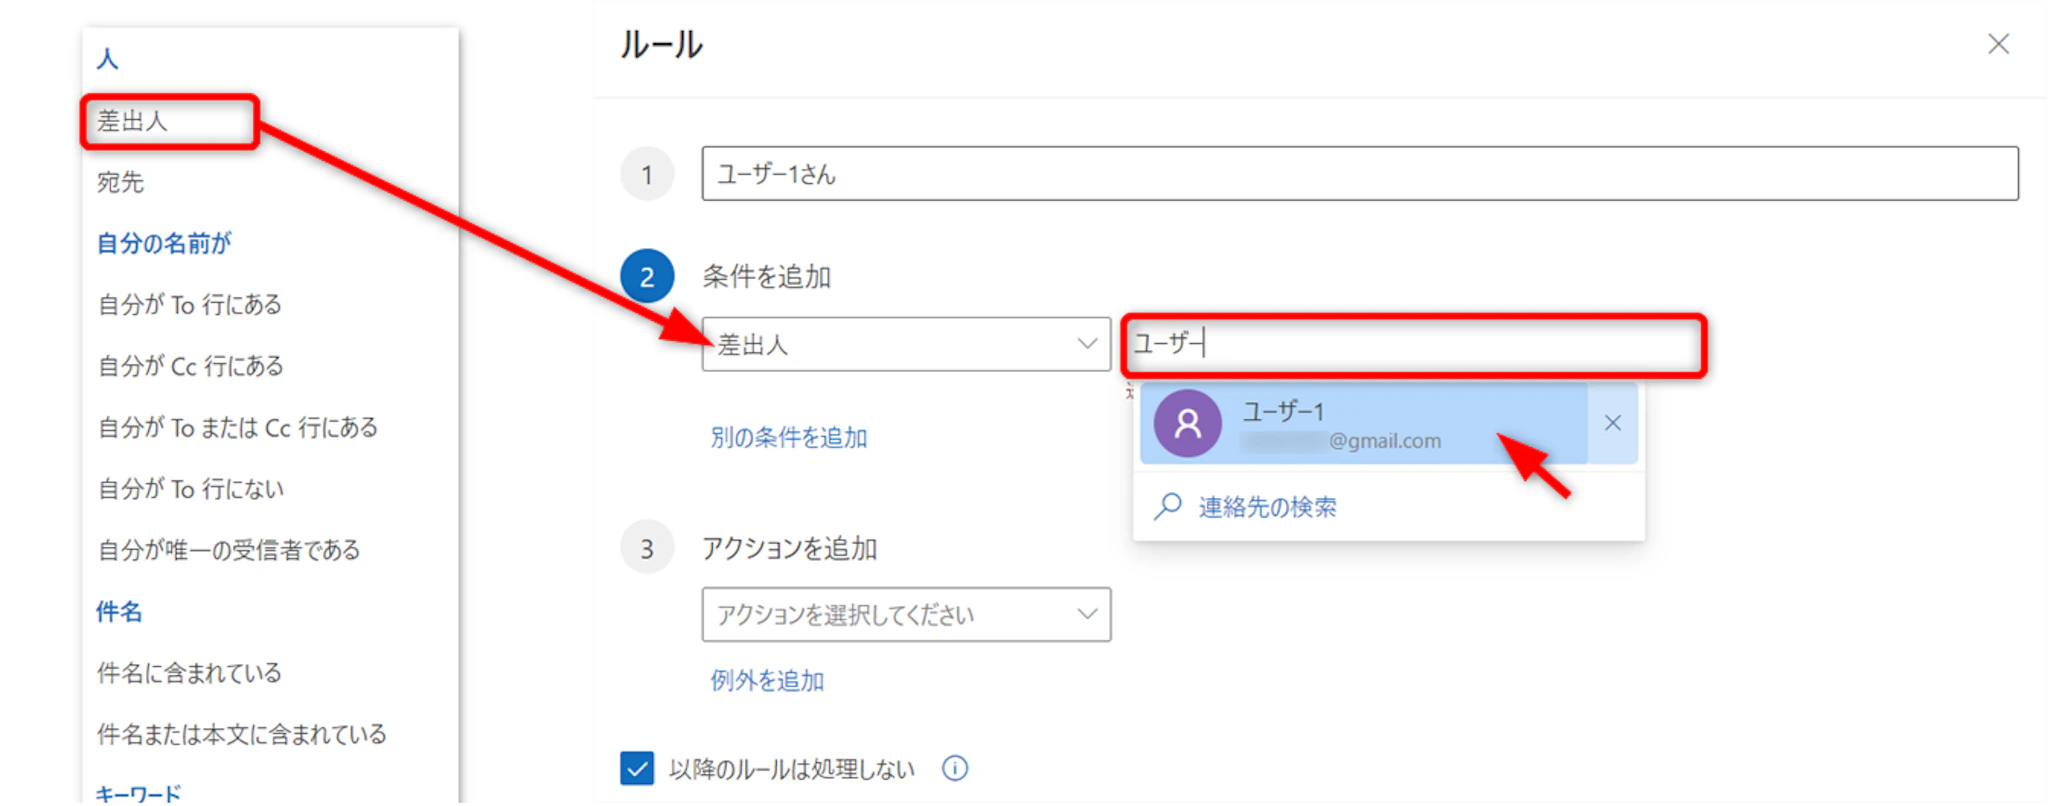The image size is (2048, 806).
Task: Click the 別の条件を追加 link
Action: [x=788, y=438]
